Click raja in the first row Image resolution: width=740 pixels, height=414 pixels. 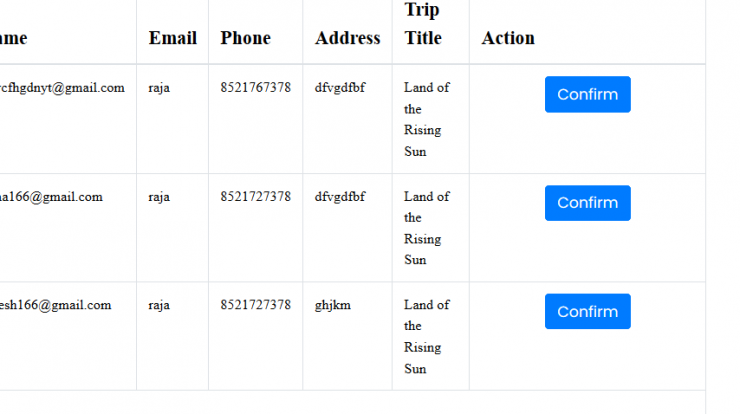click(159, 88)
